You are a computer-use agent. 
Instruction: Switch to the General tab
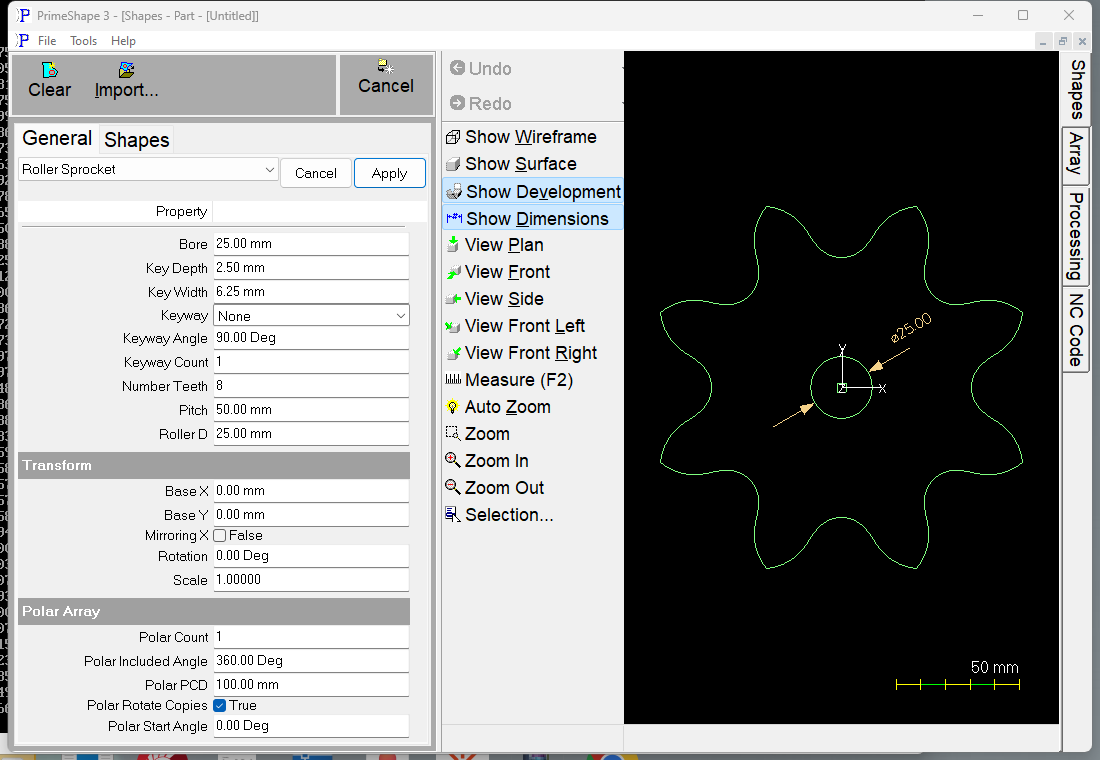click(x=57, y=138)
